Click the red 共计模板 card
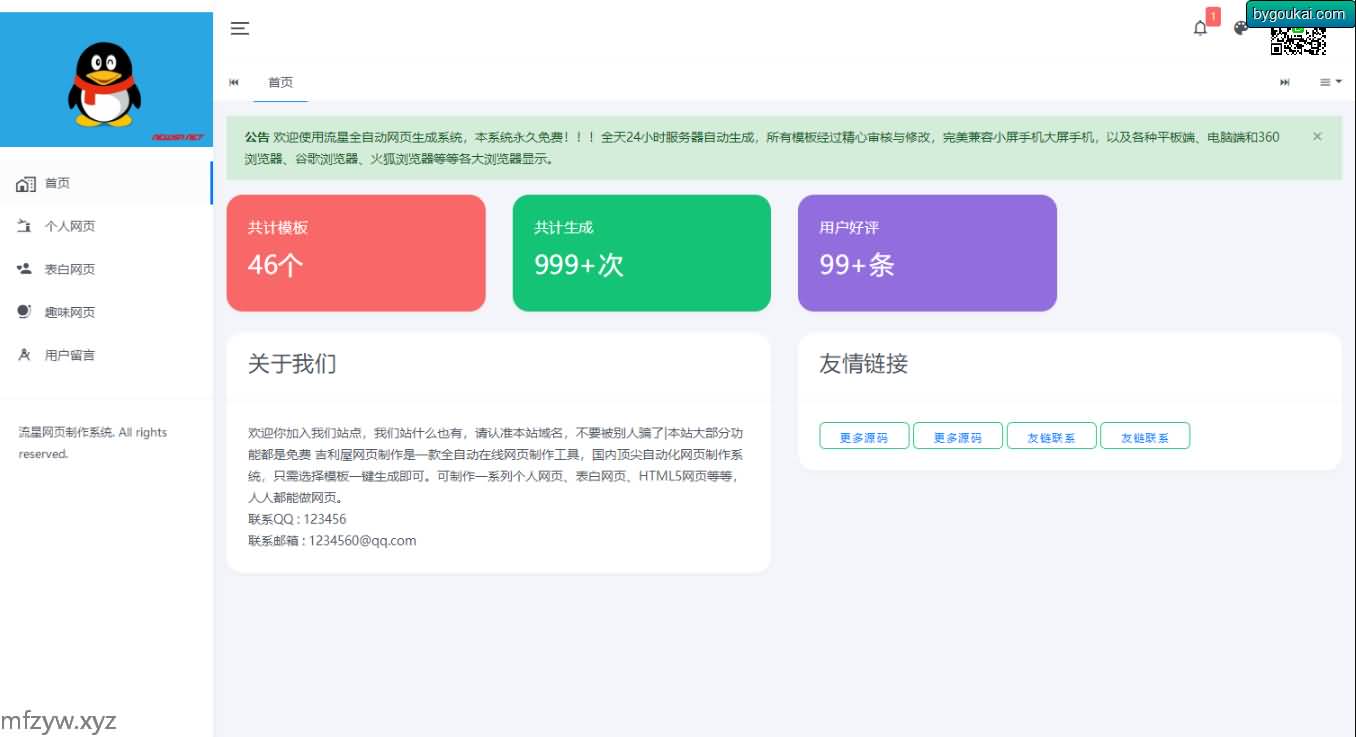The width and height of the screenshot is (1356, 737). pyautogui.click(x=356, y=253)
